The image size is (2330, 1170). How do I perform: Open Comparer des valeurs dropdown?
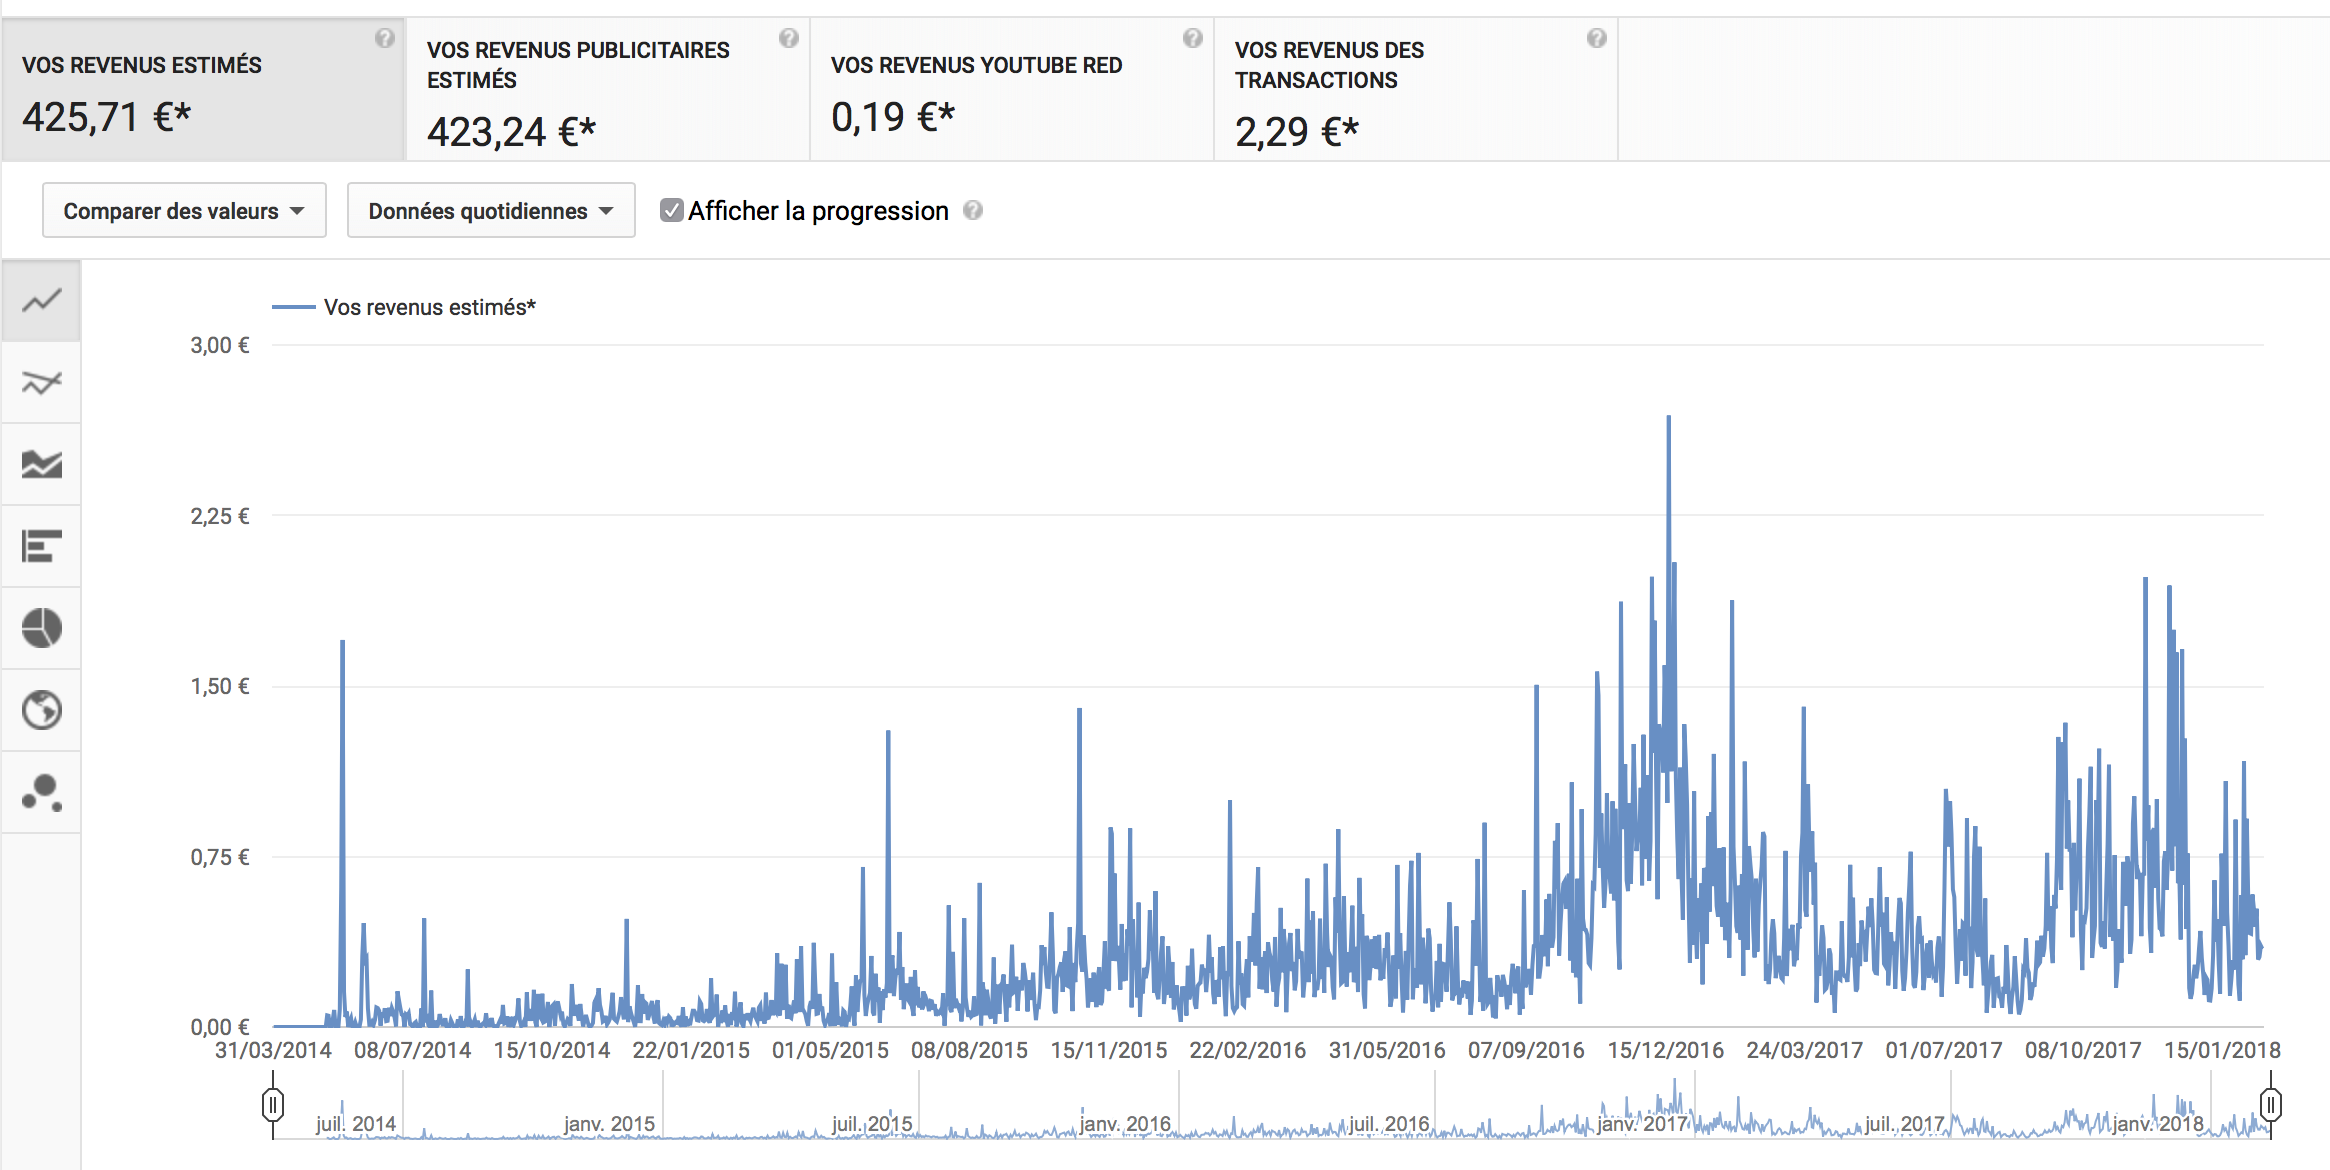point(184,210)
